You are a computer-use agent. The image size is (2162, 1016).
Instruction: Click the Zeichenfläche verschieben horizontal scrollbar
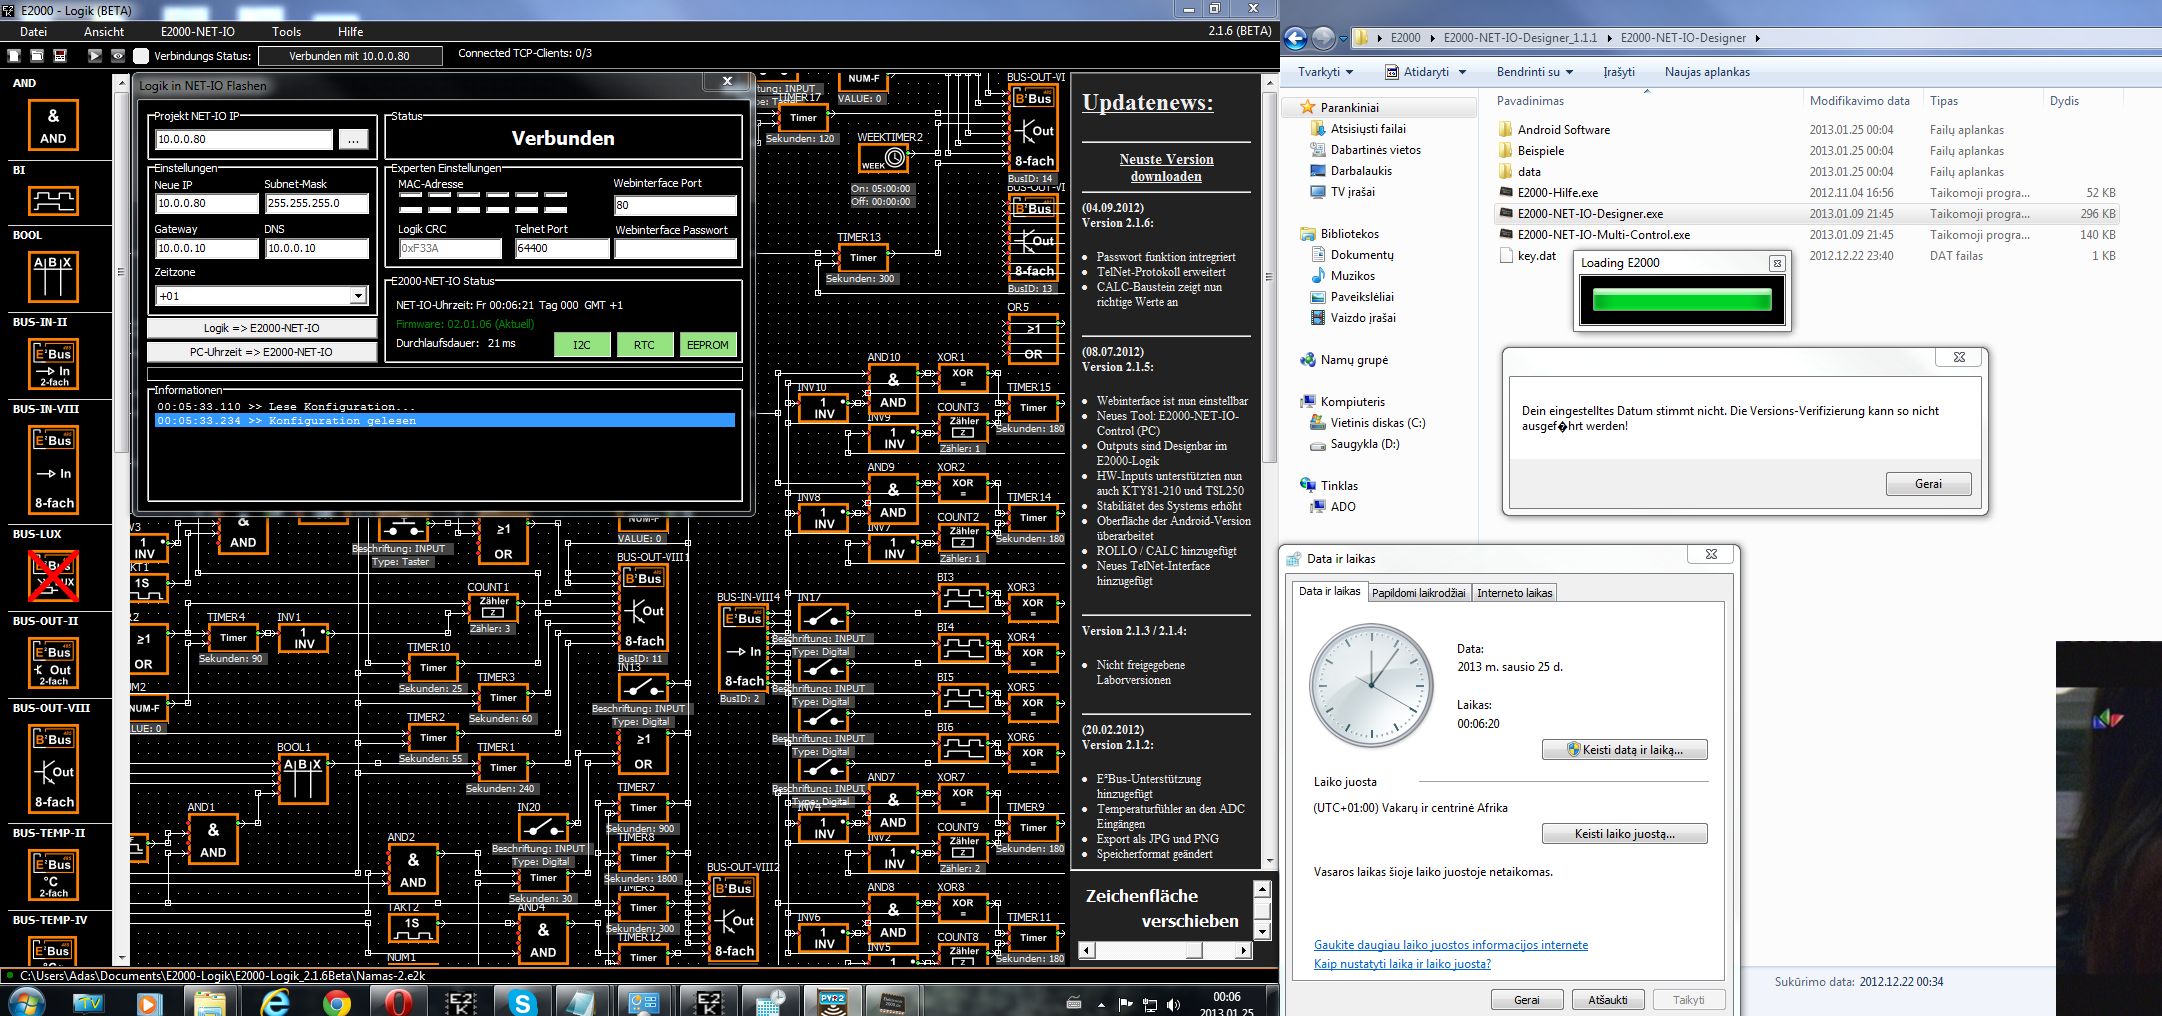(x=1165, y=950)
